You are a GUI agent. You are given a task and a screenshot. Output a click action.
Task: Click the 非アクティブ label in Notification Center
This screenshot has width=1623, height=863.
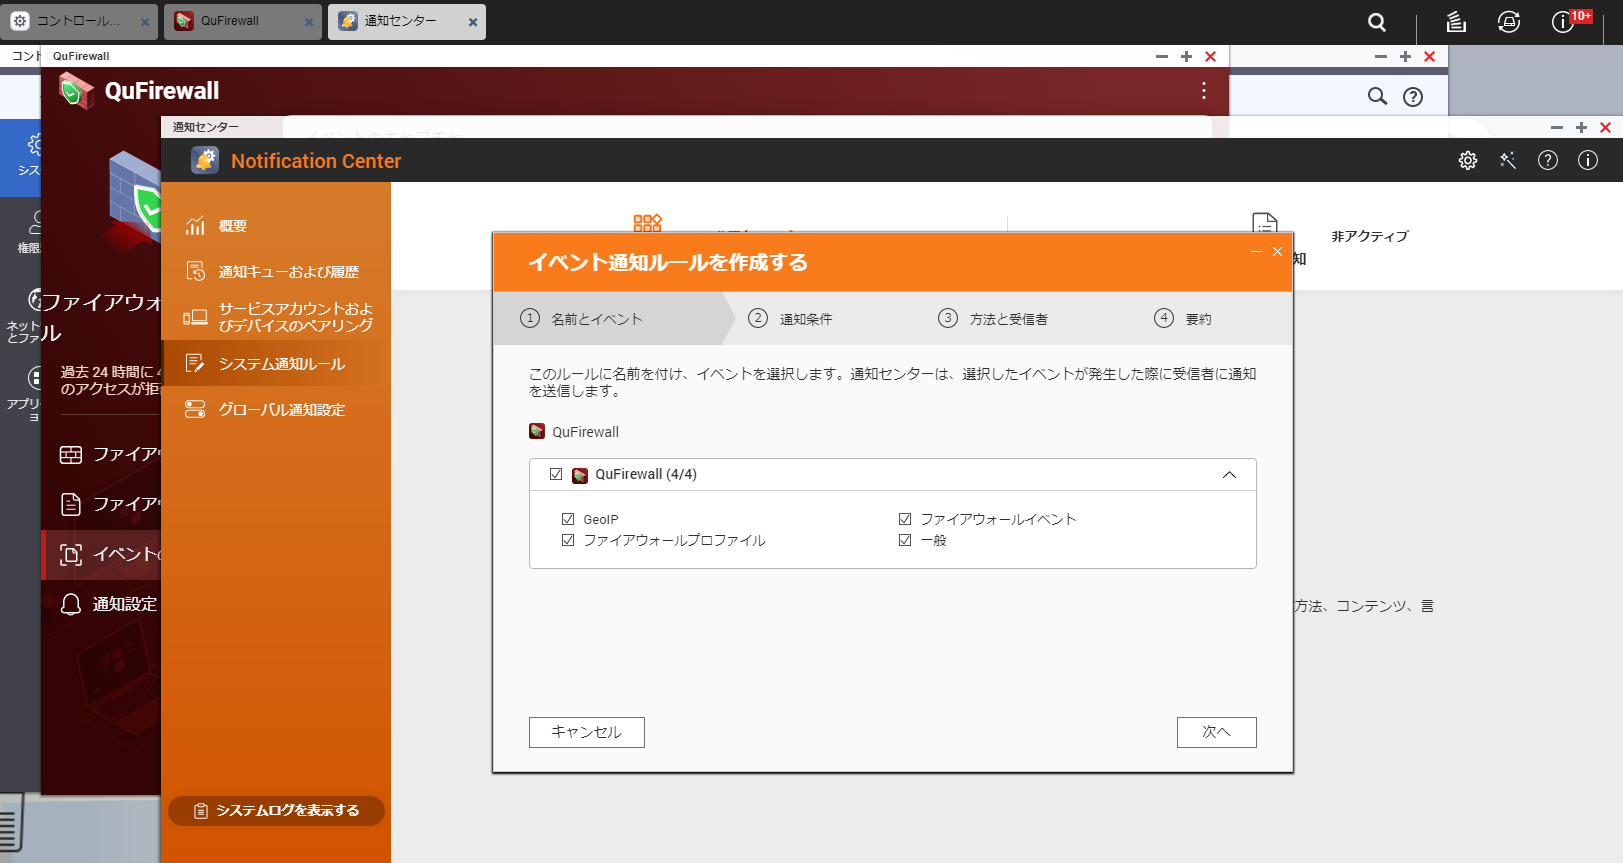coord(1370,236)
